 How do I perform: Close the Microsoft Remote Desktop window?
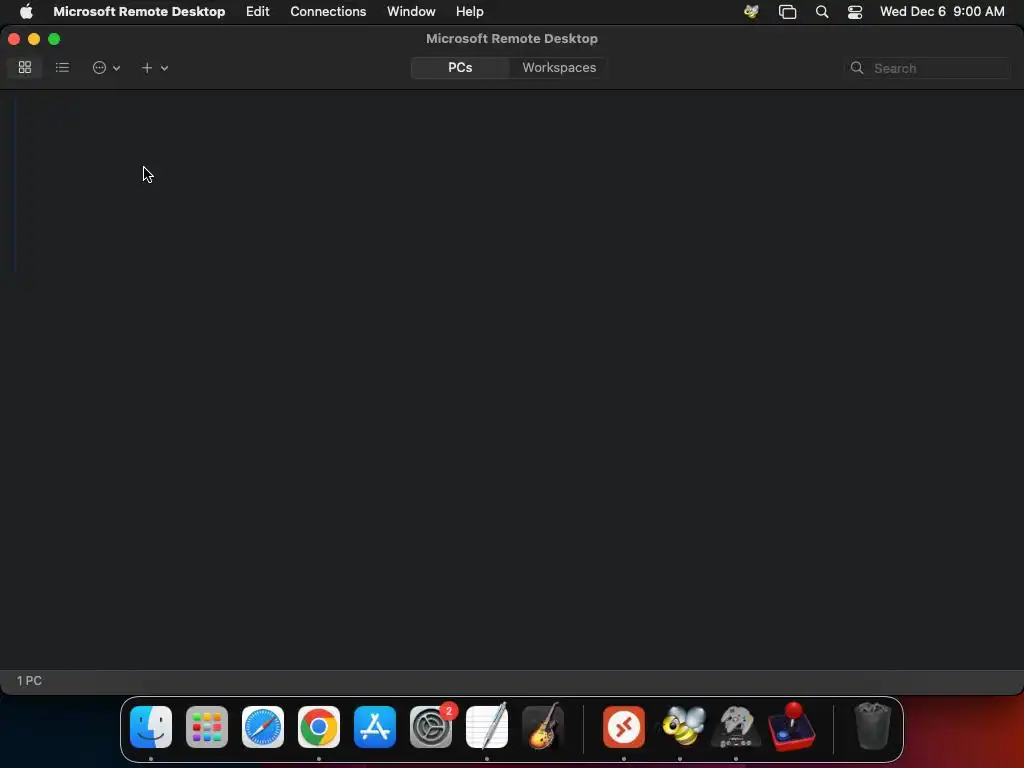(x=14, y=39)
